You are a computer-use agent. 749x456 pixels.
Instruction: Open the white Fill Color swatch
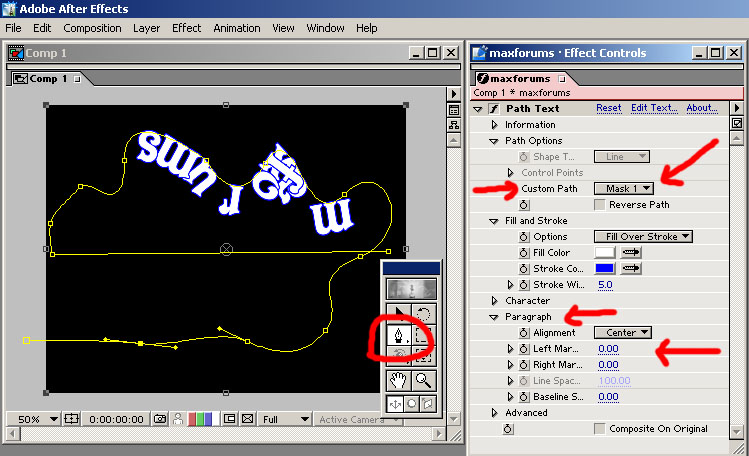(x=605, y=252)
